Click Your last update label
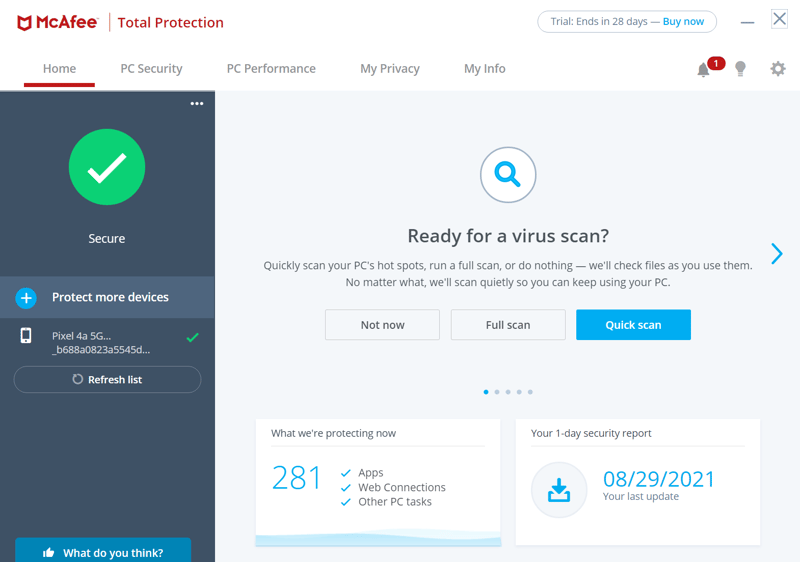Image resolution: width=800 pixels, height=562 pixels. [641, 496]
